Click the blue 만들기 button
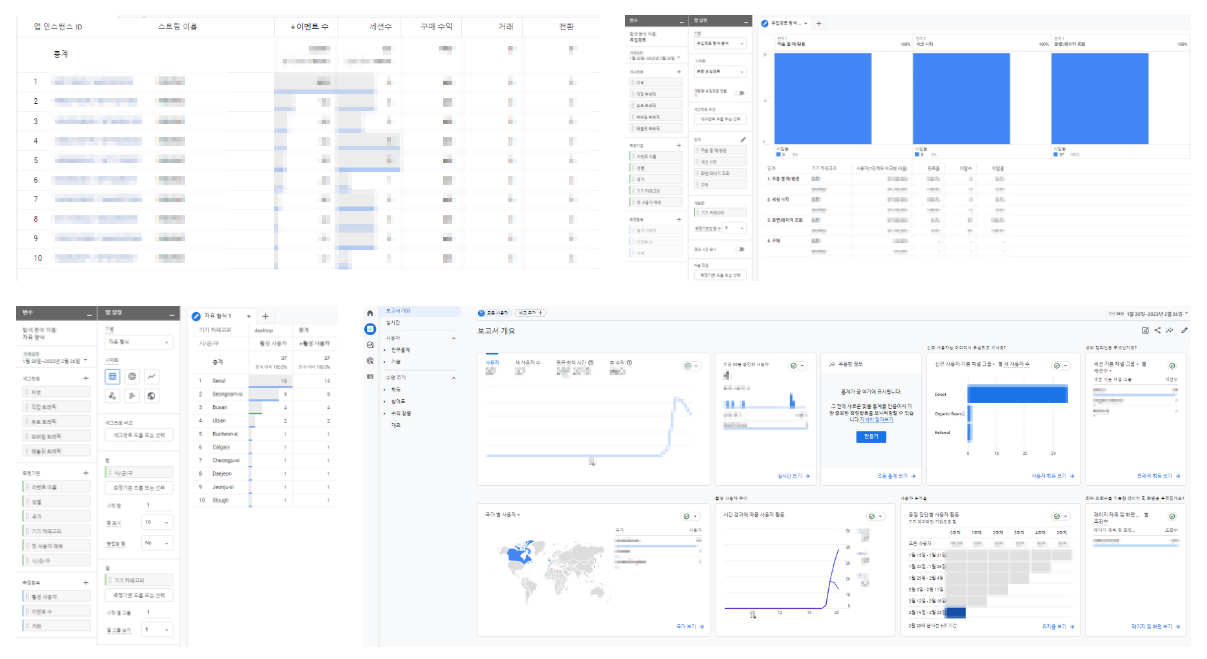Image resolution: width=1207 pixels, height=659 pixels. click(871, 437)
